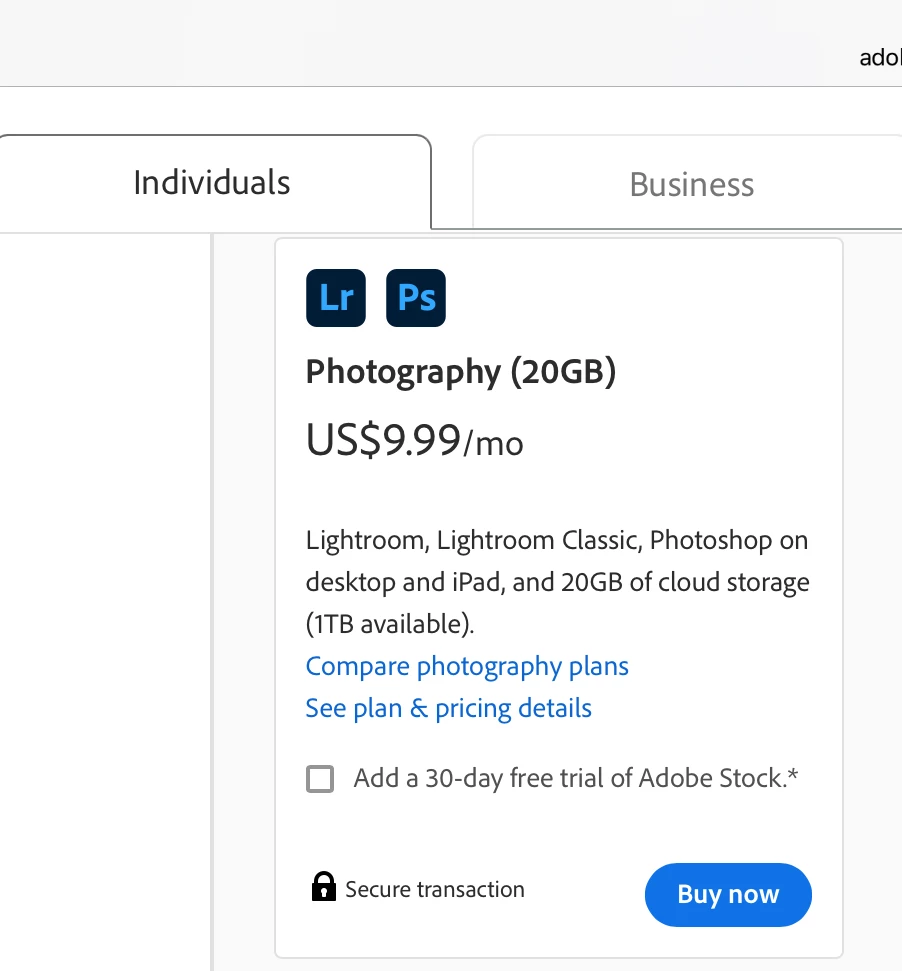The image size is (902, 971).
Task: Enable the Adobe Stock free trial checkbox
Action: [320, 778]
